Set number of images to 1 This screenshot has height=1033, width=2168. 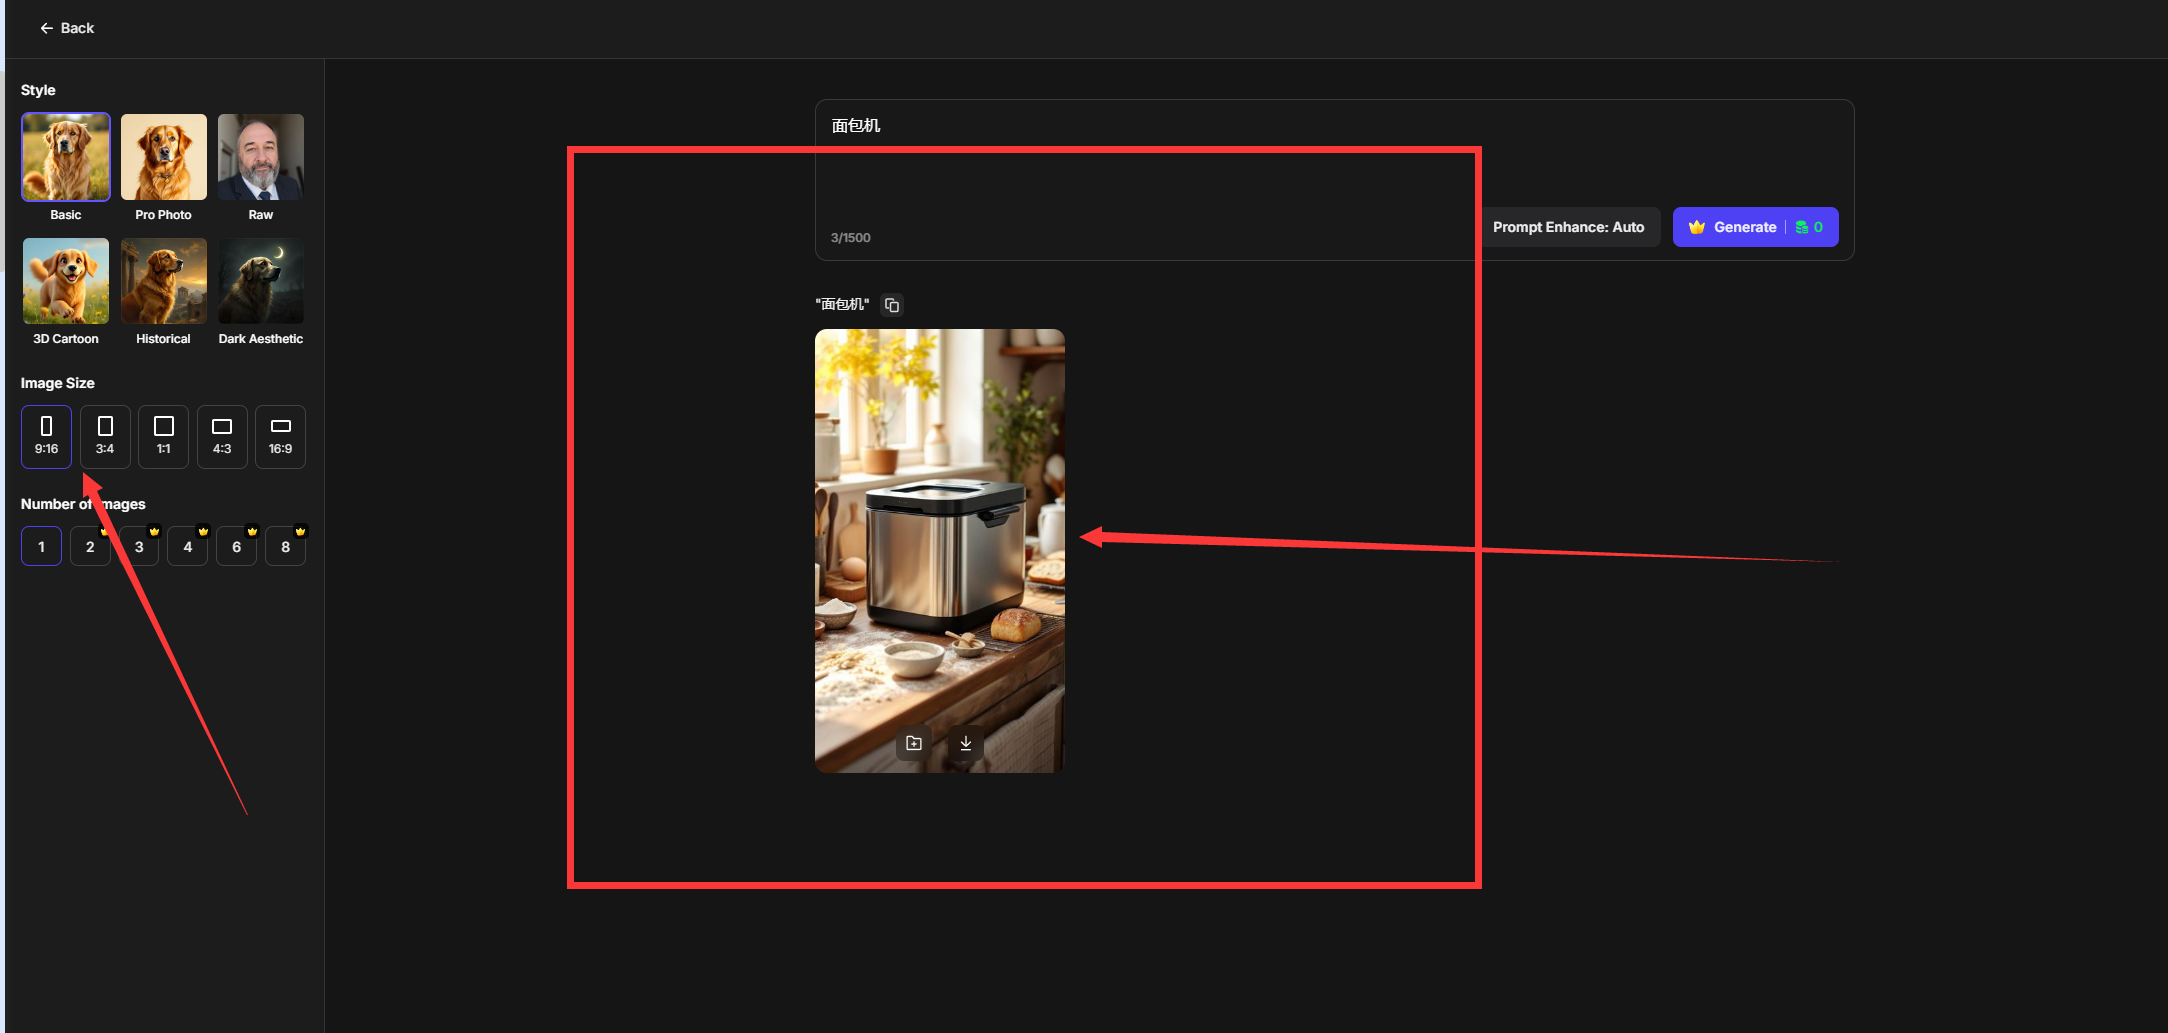41,547
